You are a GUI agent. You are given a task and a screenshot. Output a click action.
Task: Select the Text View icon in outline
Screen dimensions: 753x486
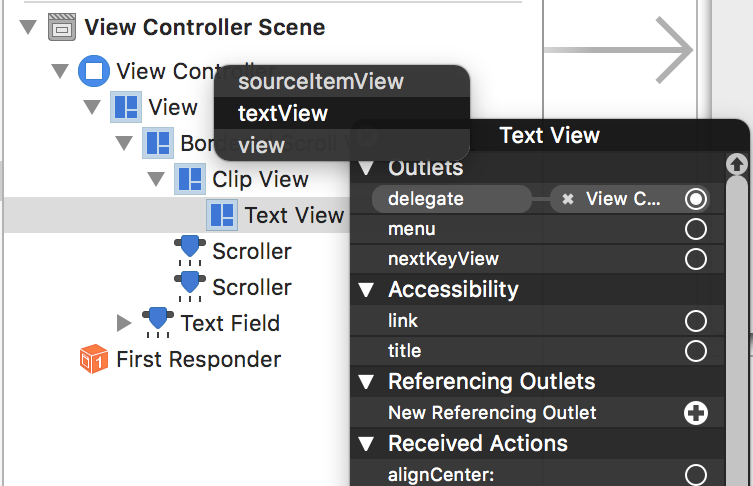tap(222, 214)
